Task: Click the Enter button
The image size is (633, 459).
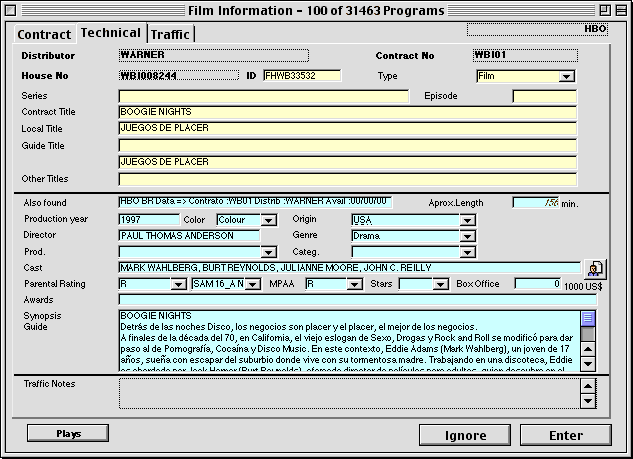Action: click(566, 435)
